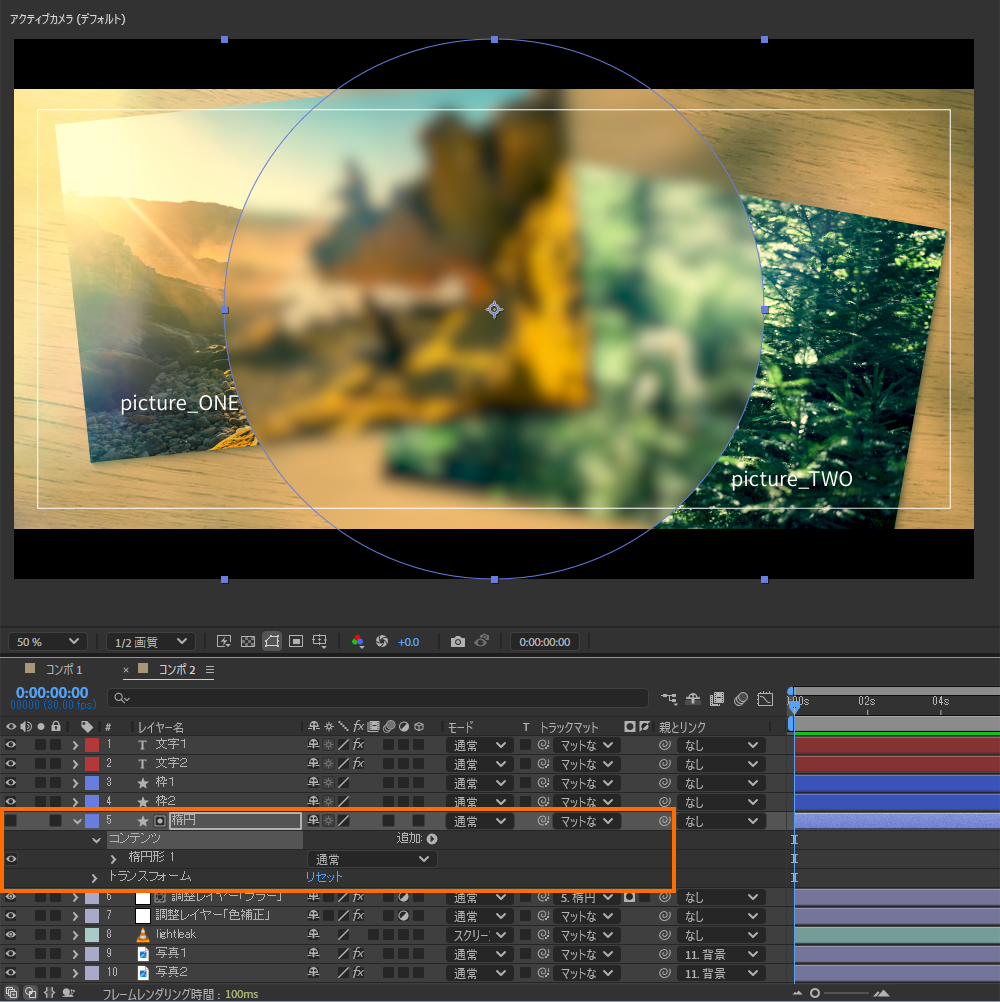The width and height of the screenshot is (1000, 1002).
Task: Click the reset exposure icon
Action: click(x=381, y=641)
